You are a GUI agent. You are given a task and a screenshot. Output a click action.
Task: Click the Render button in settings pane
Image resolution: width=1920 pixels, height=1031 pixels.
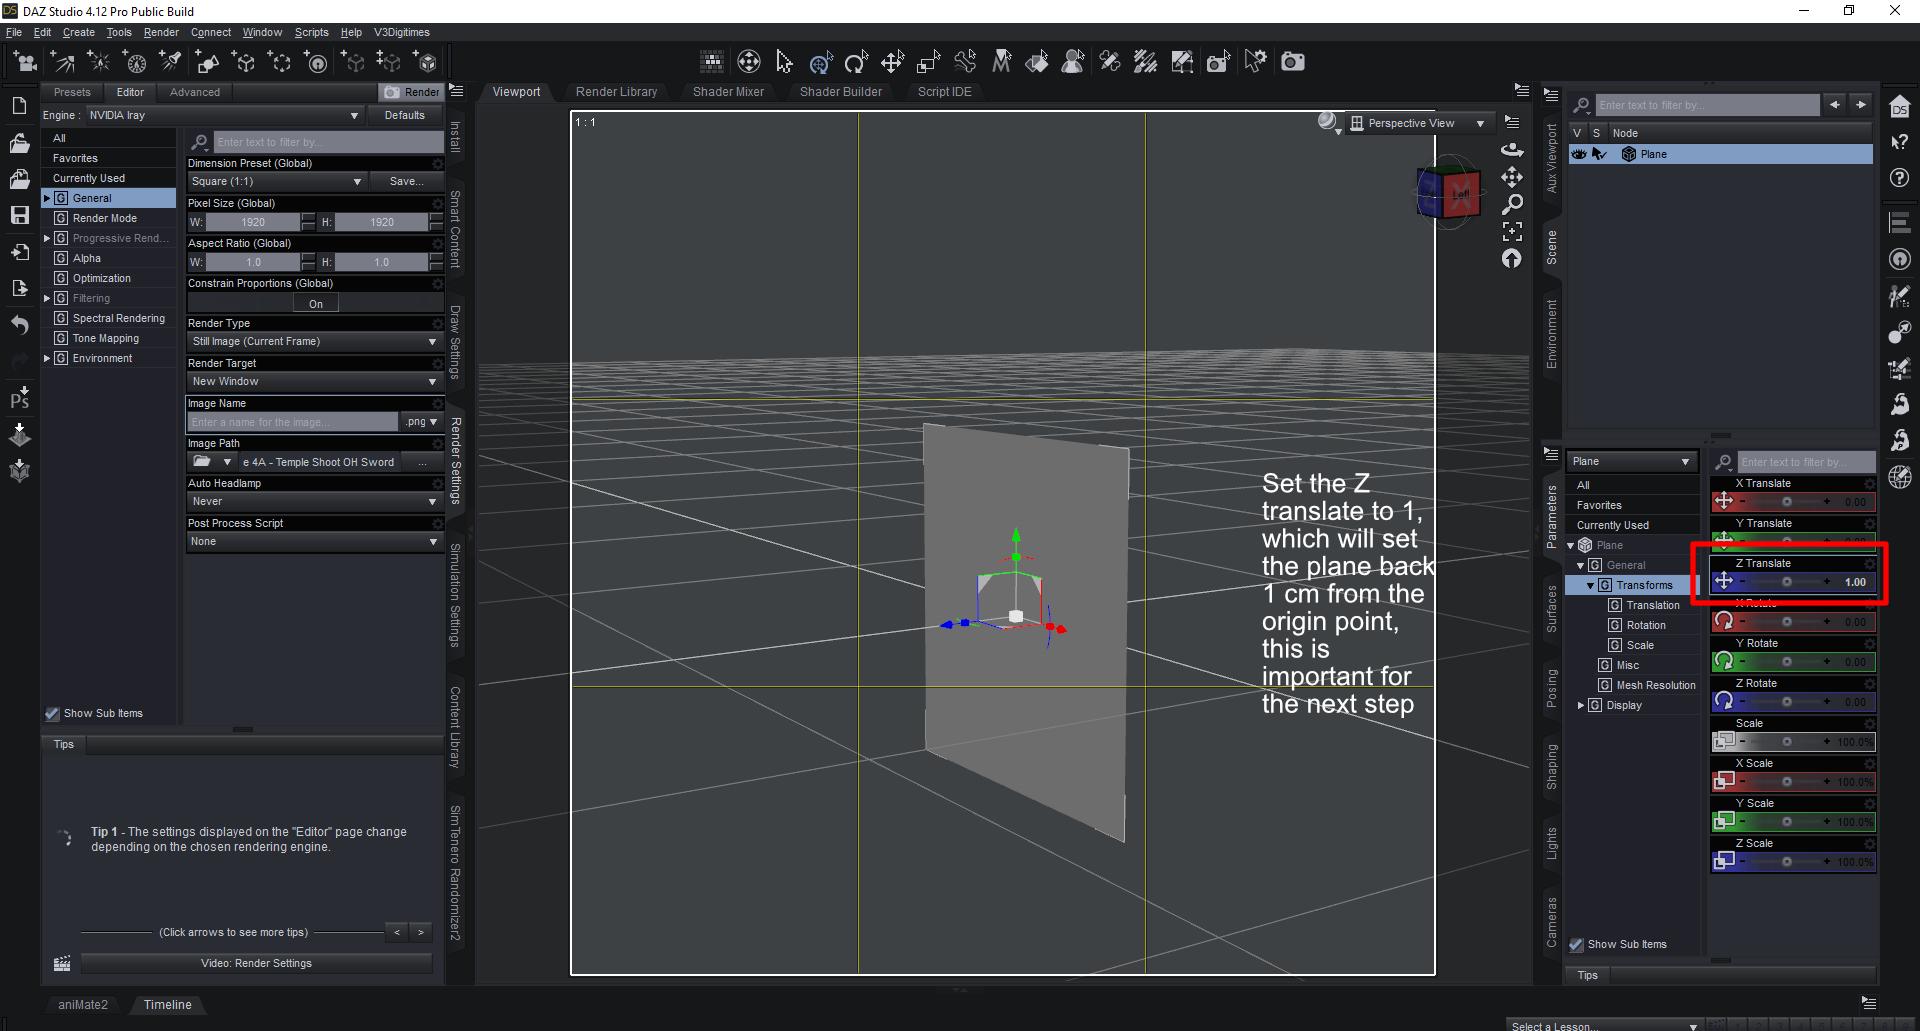(x=412, y=92)
